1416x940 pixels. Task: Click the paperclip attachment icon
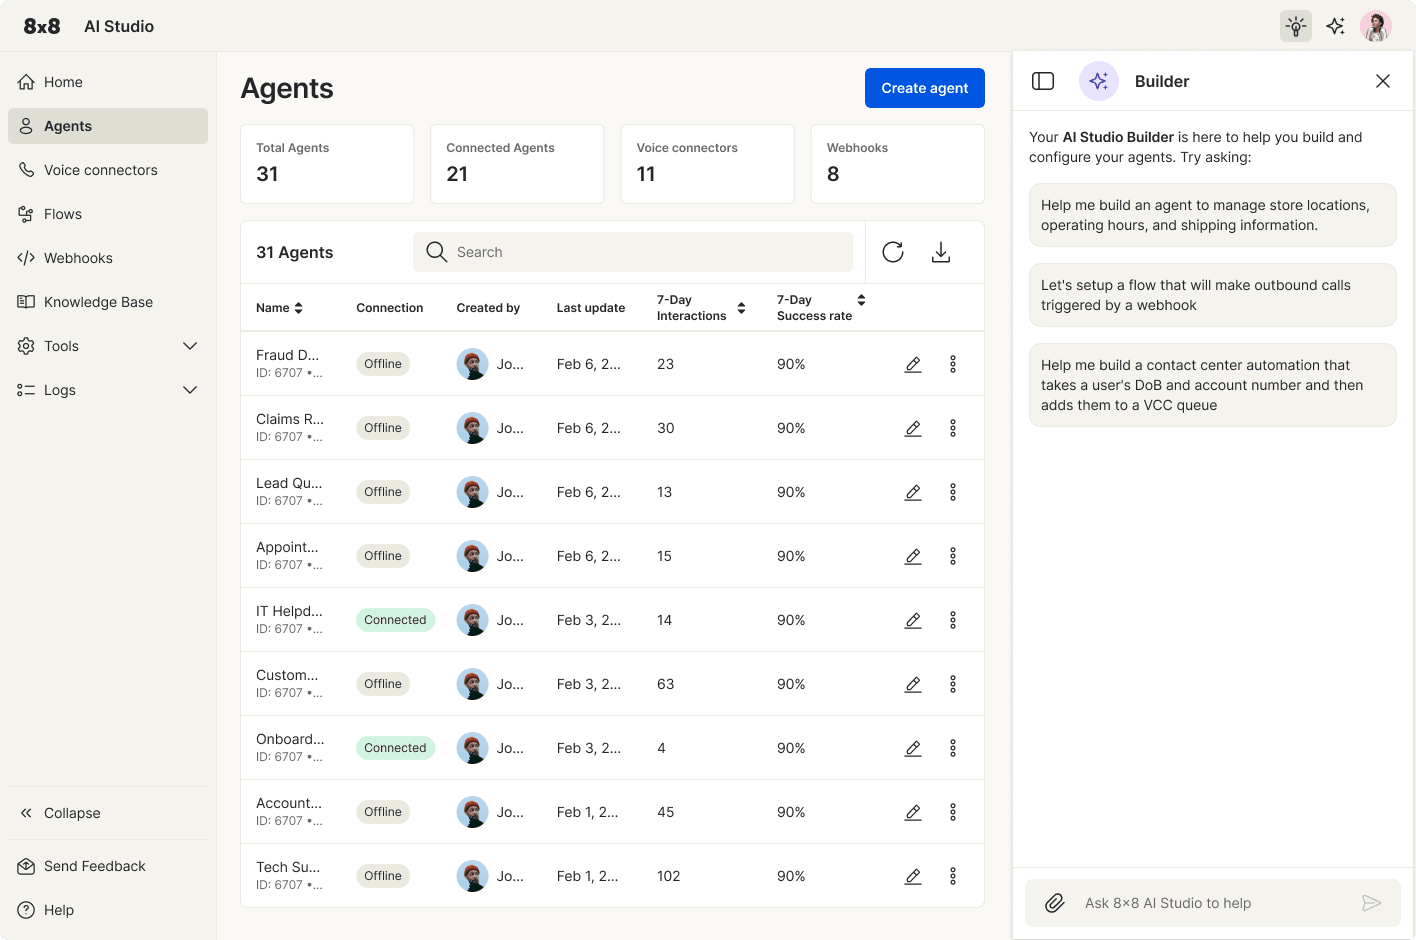point(1055,903)
